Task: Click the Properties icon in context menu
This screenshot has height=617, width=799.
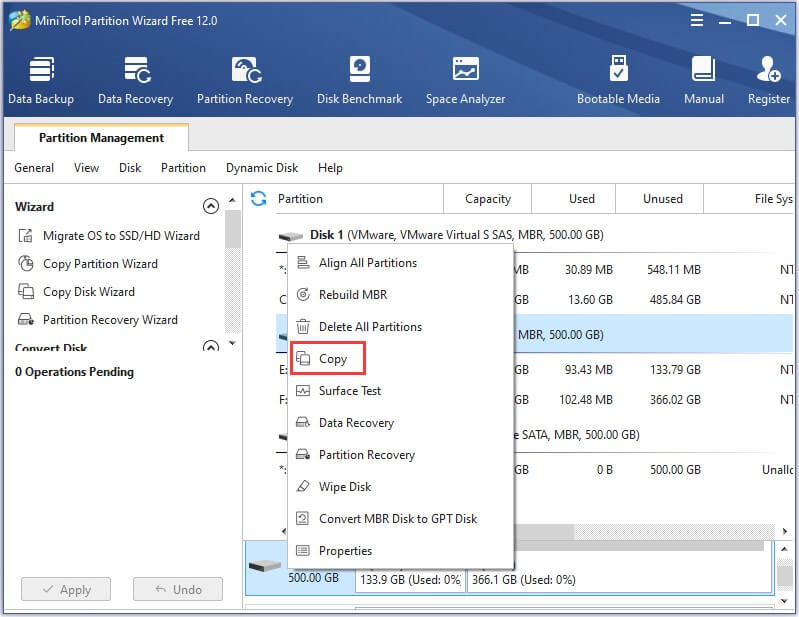Action: coord(303,550)
